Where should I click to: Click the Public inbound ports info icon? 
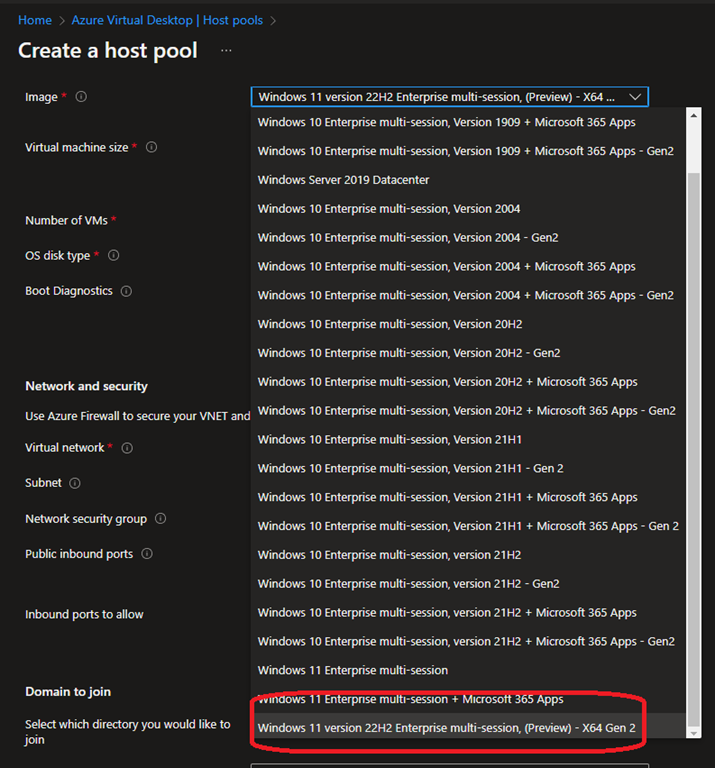pos(147,554)
